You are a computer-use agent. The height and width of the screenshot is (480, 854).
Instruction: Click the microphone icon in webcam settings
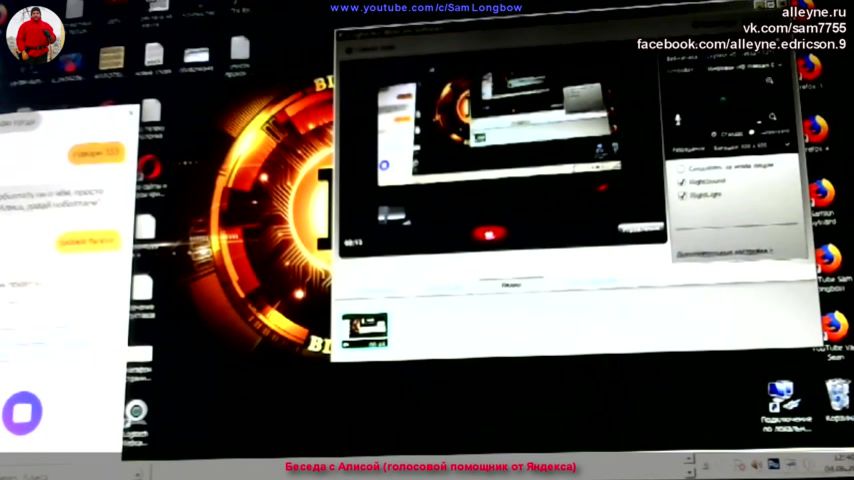(x=677, y=119)
